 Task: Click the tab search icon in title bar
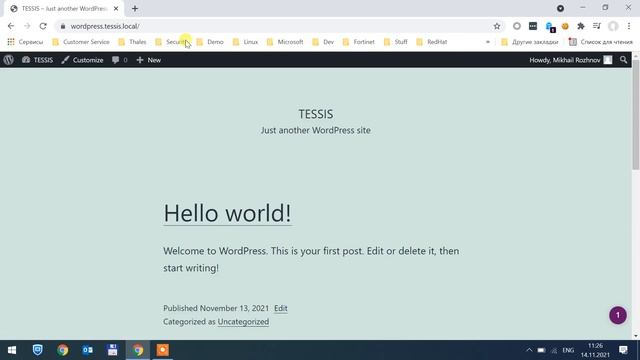pos(560,8)
